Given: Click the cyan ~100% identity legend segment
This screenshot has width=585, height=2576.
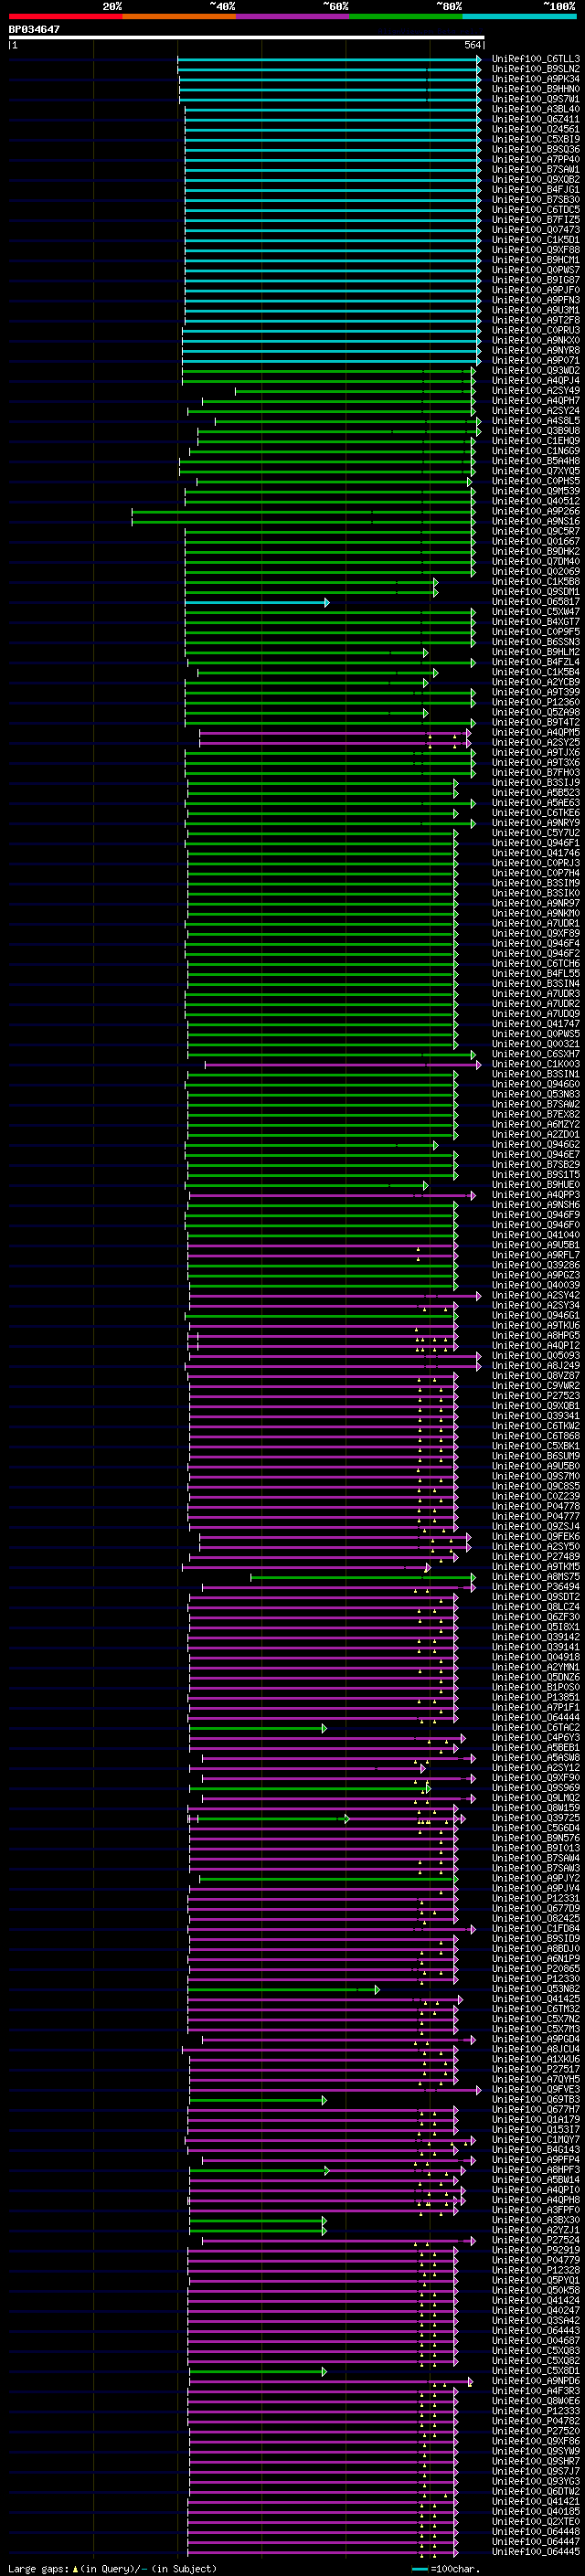Looking at the screenshot, I should (520, 16).
